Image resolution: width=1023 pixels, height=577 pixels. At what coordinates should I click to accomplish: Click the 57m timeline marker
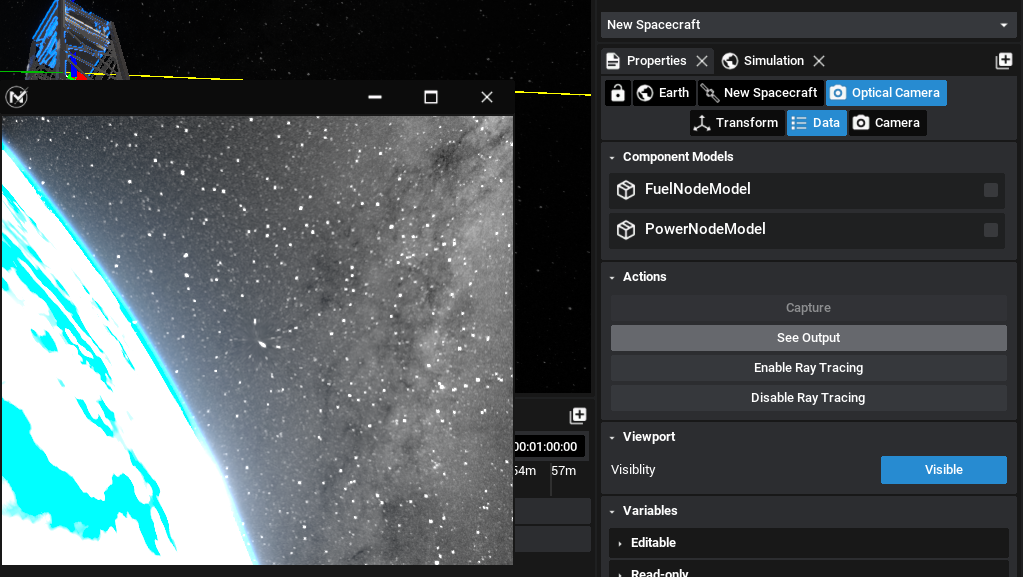(x=564, y=471)
